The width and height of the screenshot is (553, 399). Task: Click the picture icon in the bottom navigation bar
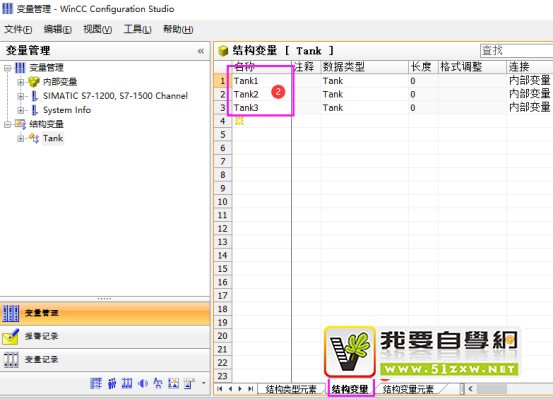(x=174, y=383)
